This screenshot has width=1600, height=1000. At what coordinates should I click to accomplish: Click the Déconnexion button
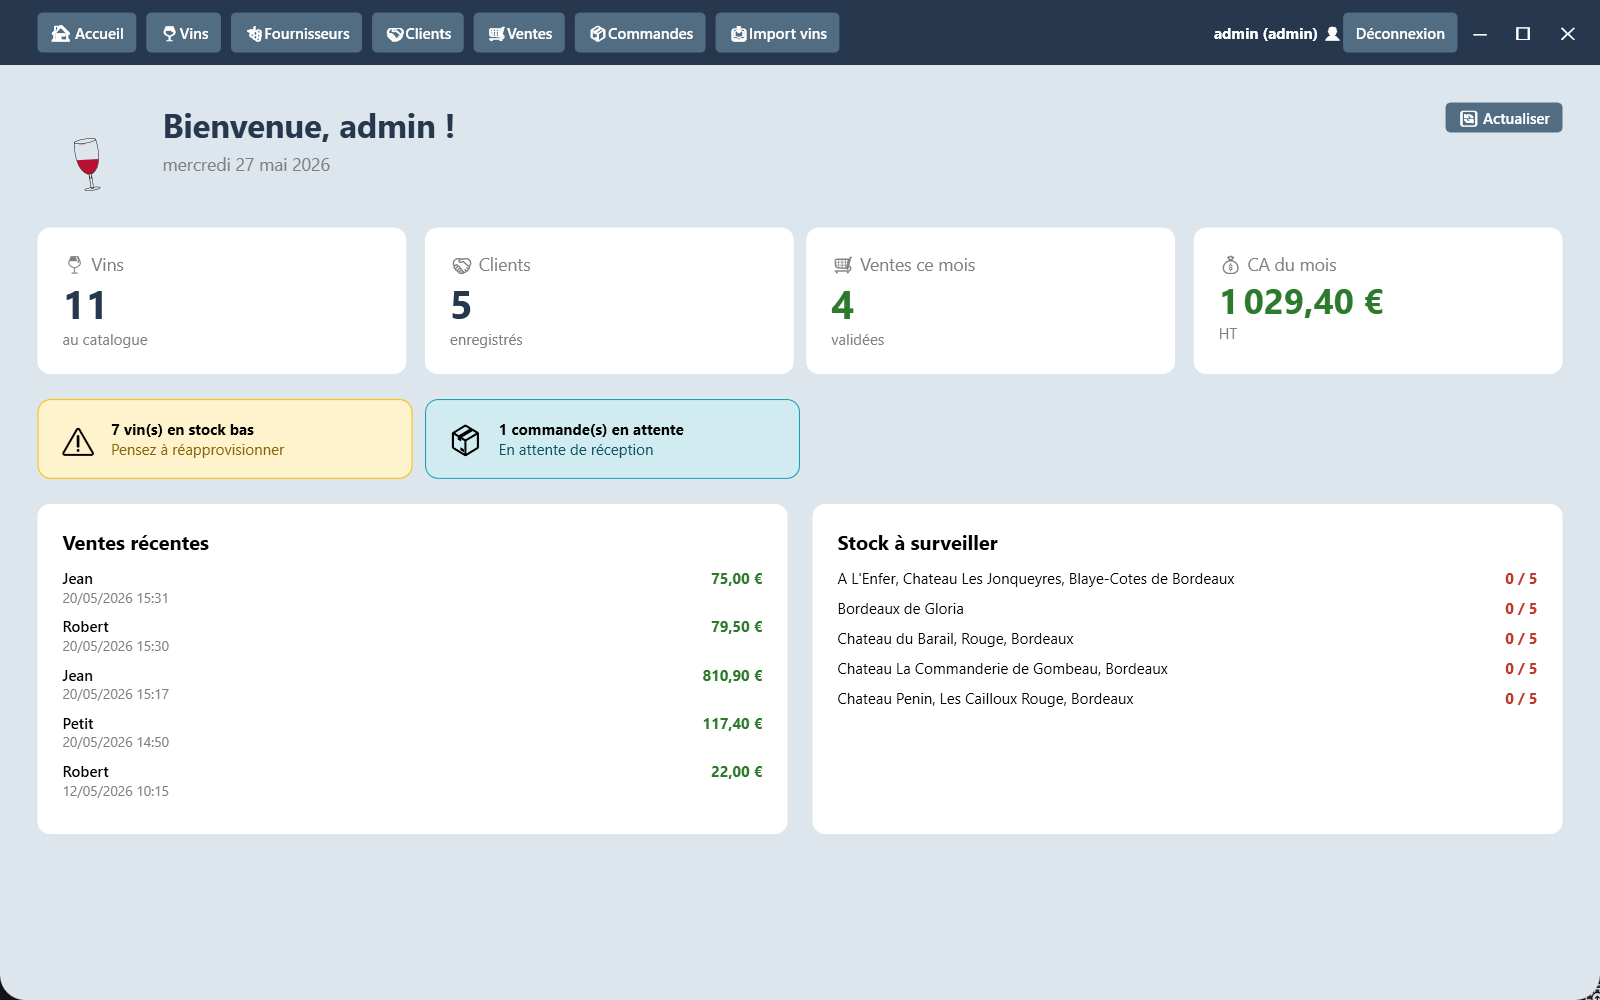[x=1400, y=33]
